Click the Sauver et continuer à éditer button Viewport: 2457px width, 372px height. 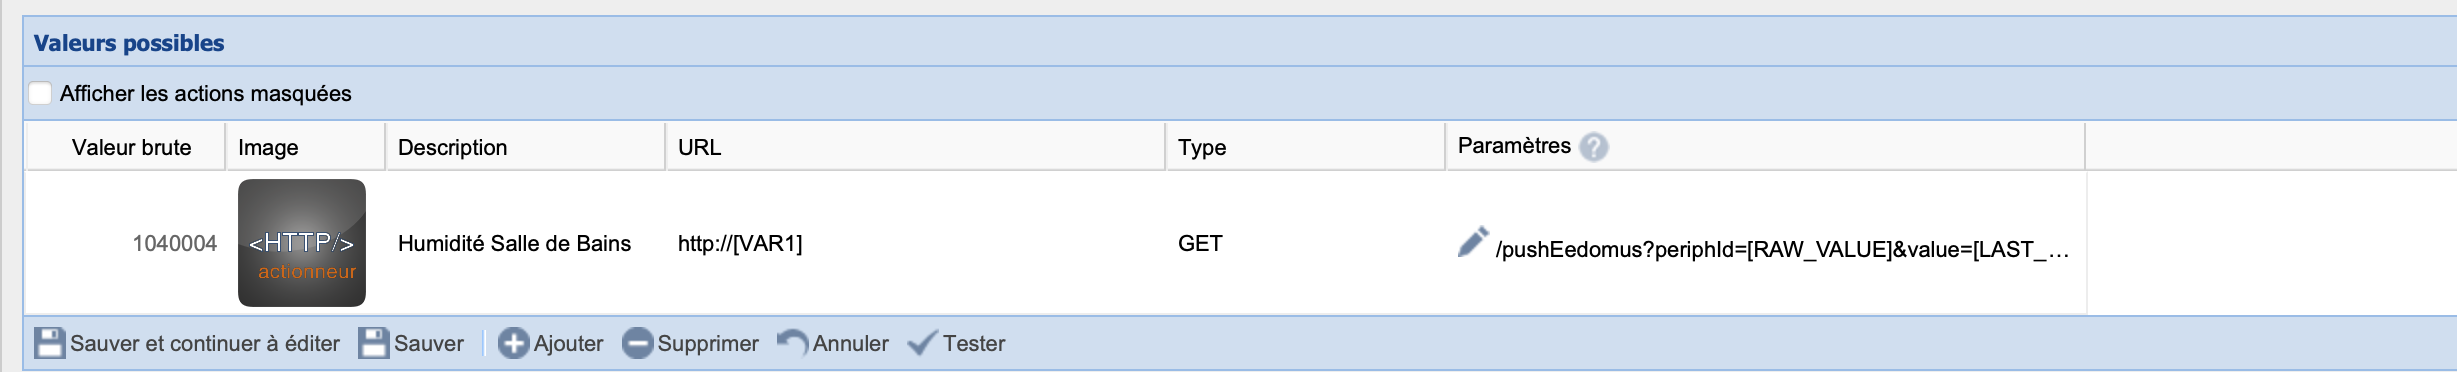pos(188,343)
